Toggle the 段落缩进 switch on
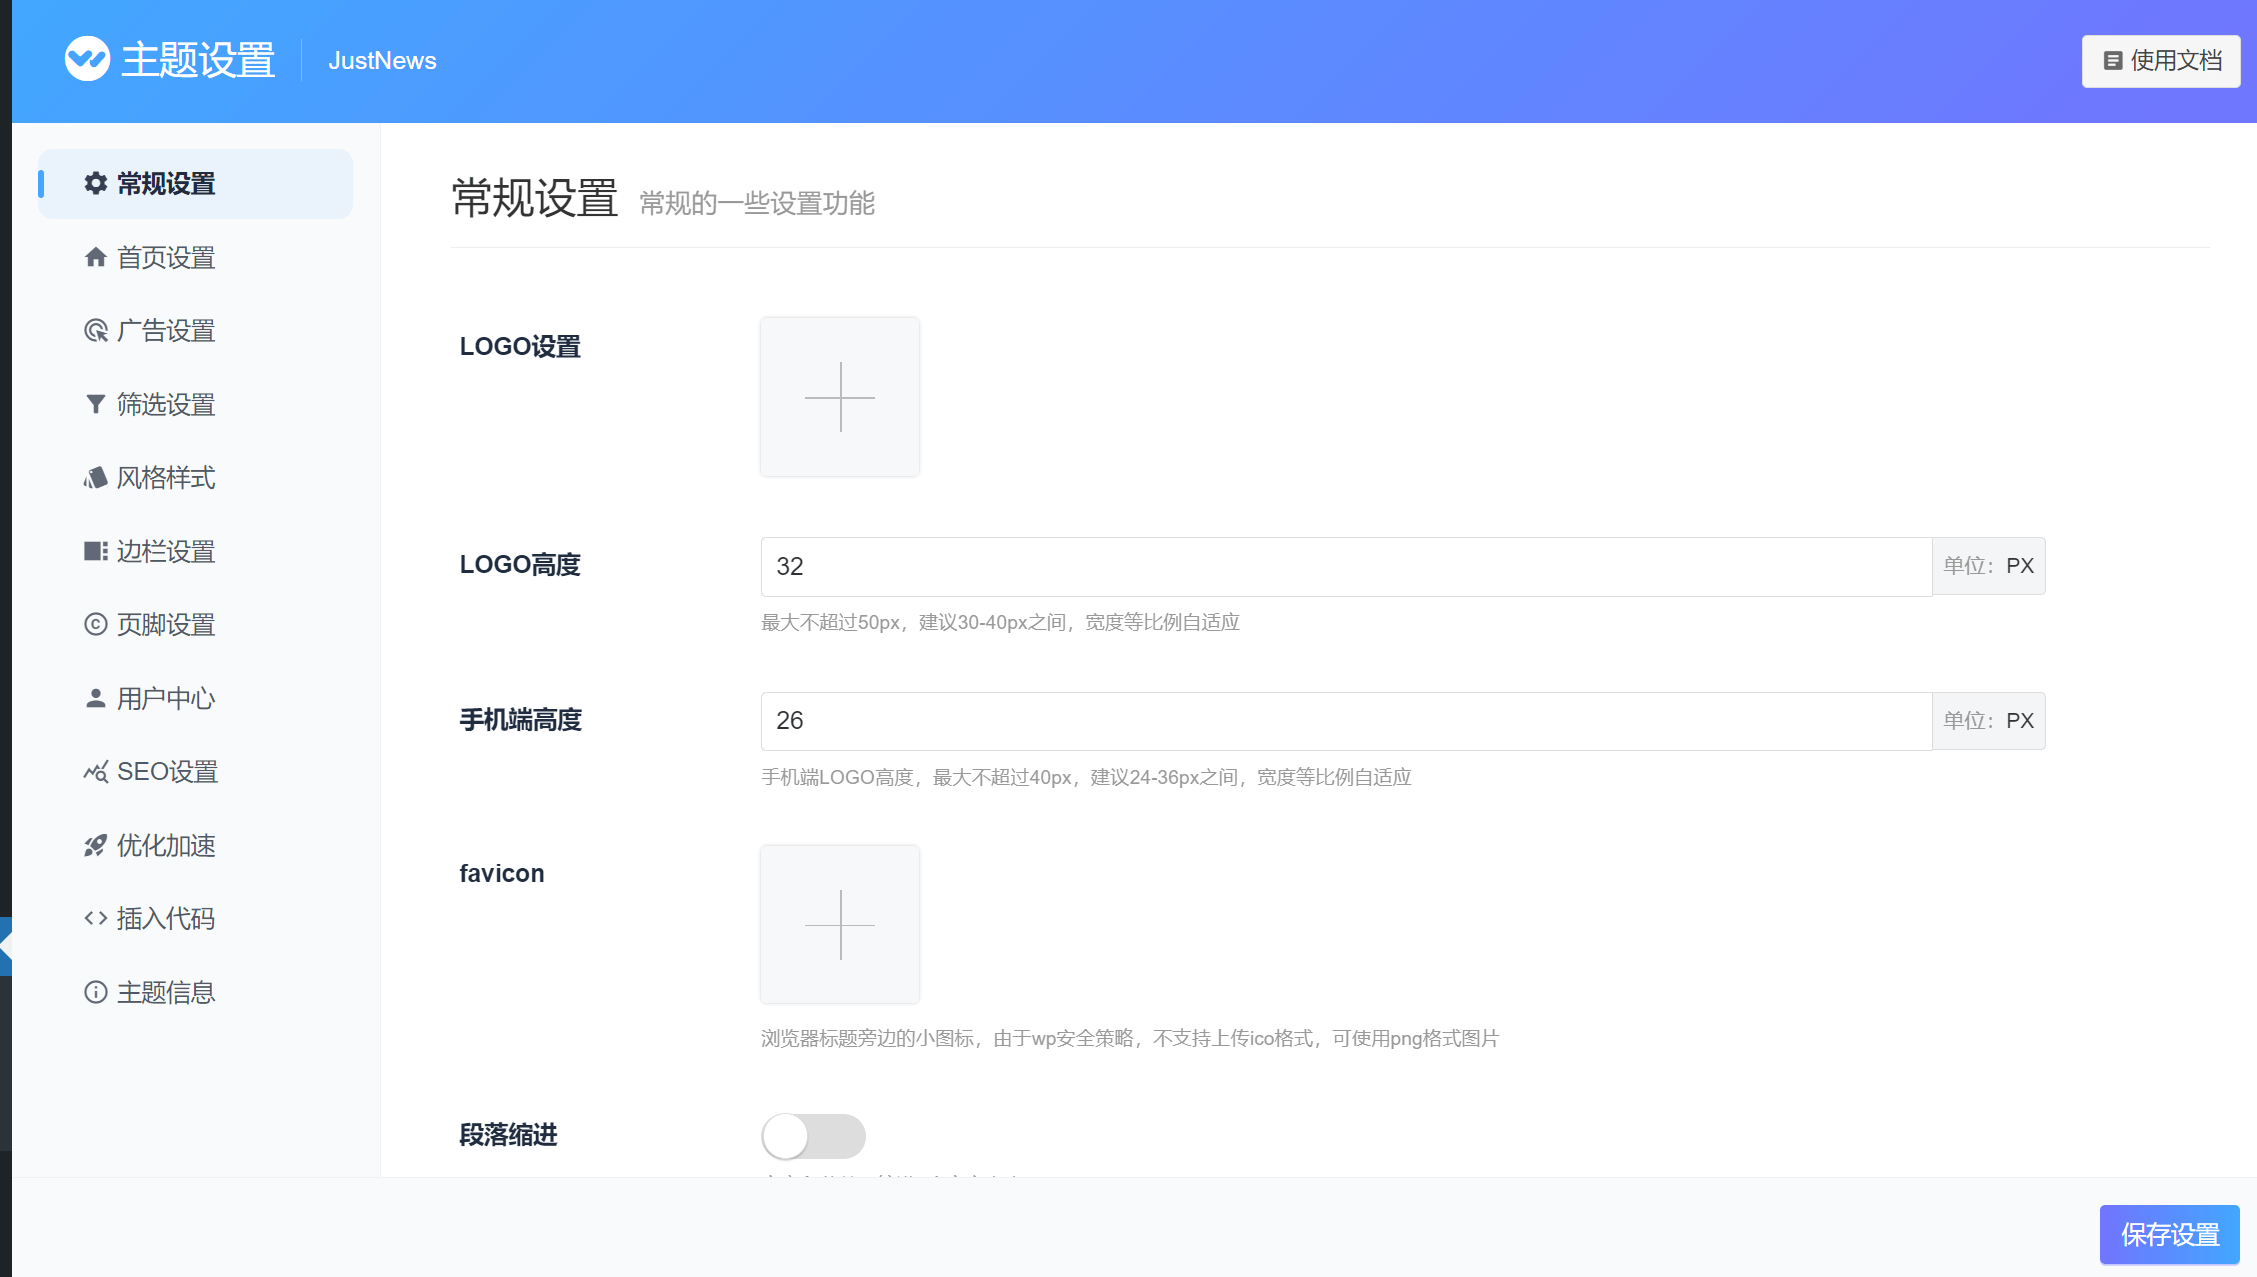Viewport: 2257px width, 1277px height. [813, 1136]
